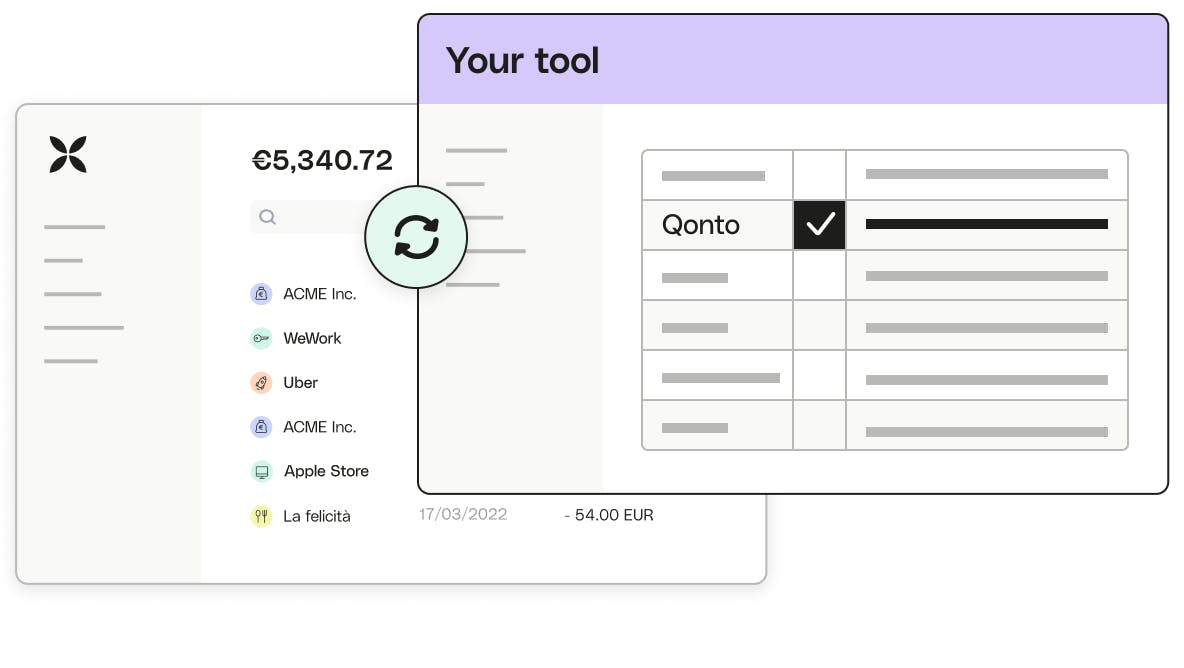This screenshot has height=668, width=1184.
Task: Select the ACME Inc. briefcase icon
Action: 261,294
